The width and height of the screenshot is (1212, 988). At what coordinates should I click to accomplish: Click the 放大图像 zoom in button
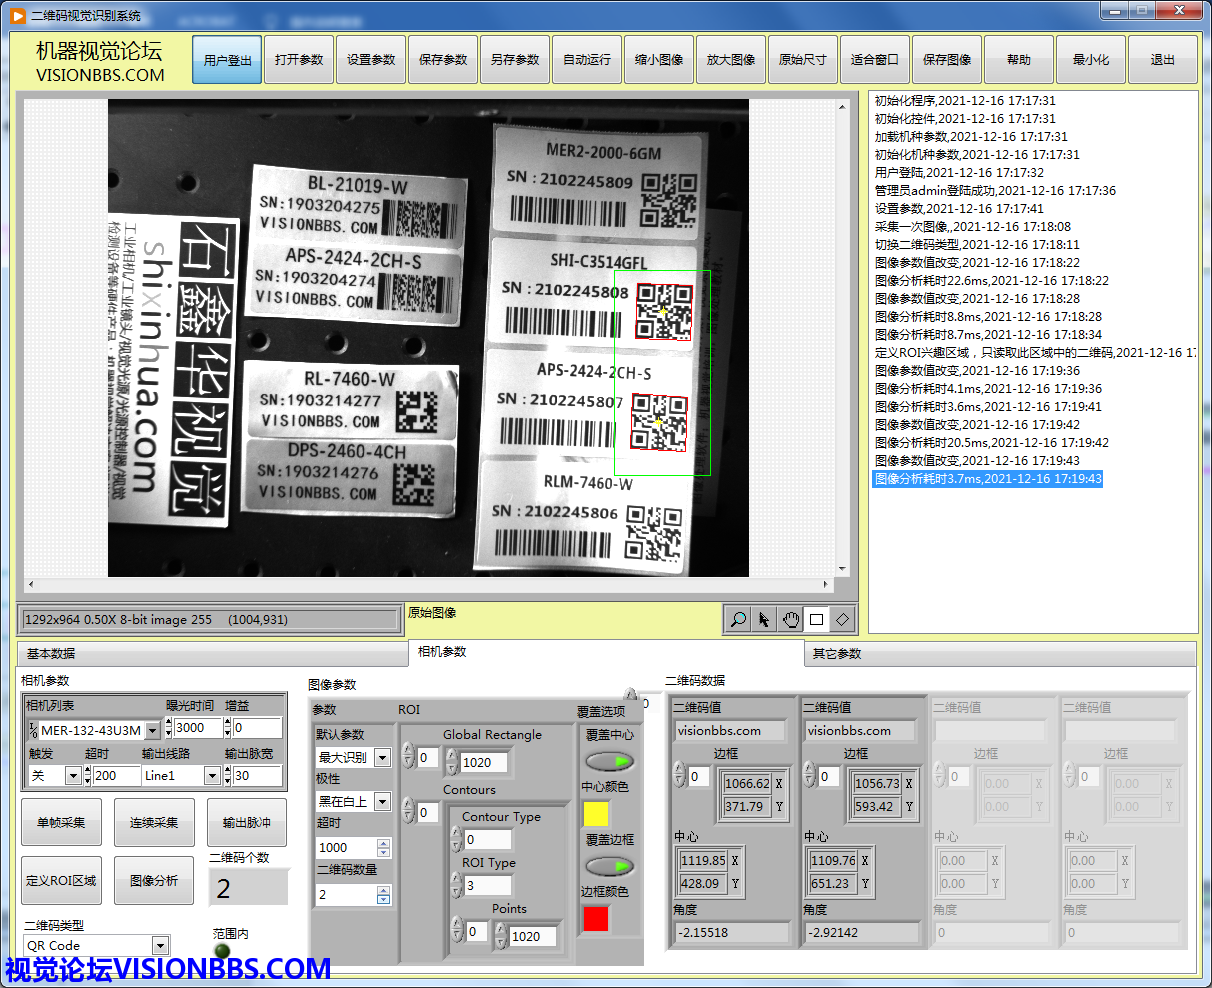pos(731,60)
